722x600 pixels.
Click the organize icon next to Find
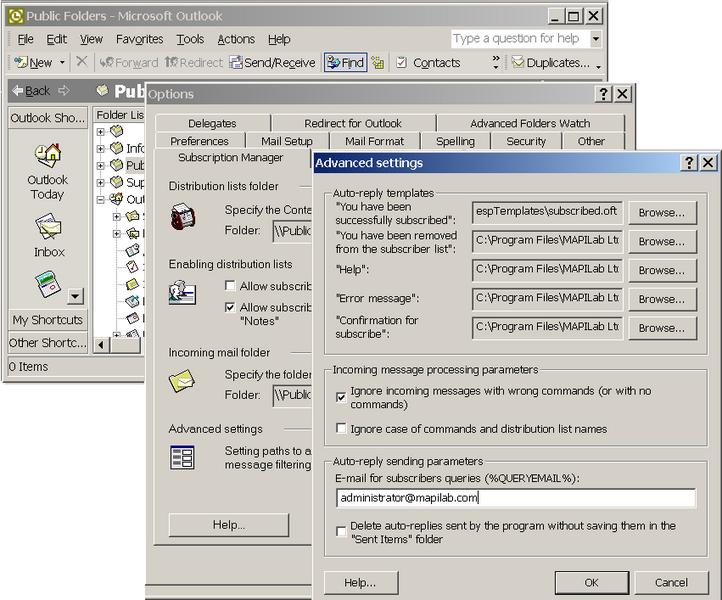pos(378,62)
